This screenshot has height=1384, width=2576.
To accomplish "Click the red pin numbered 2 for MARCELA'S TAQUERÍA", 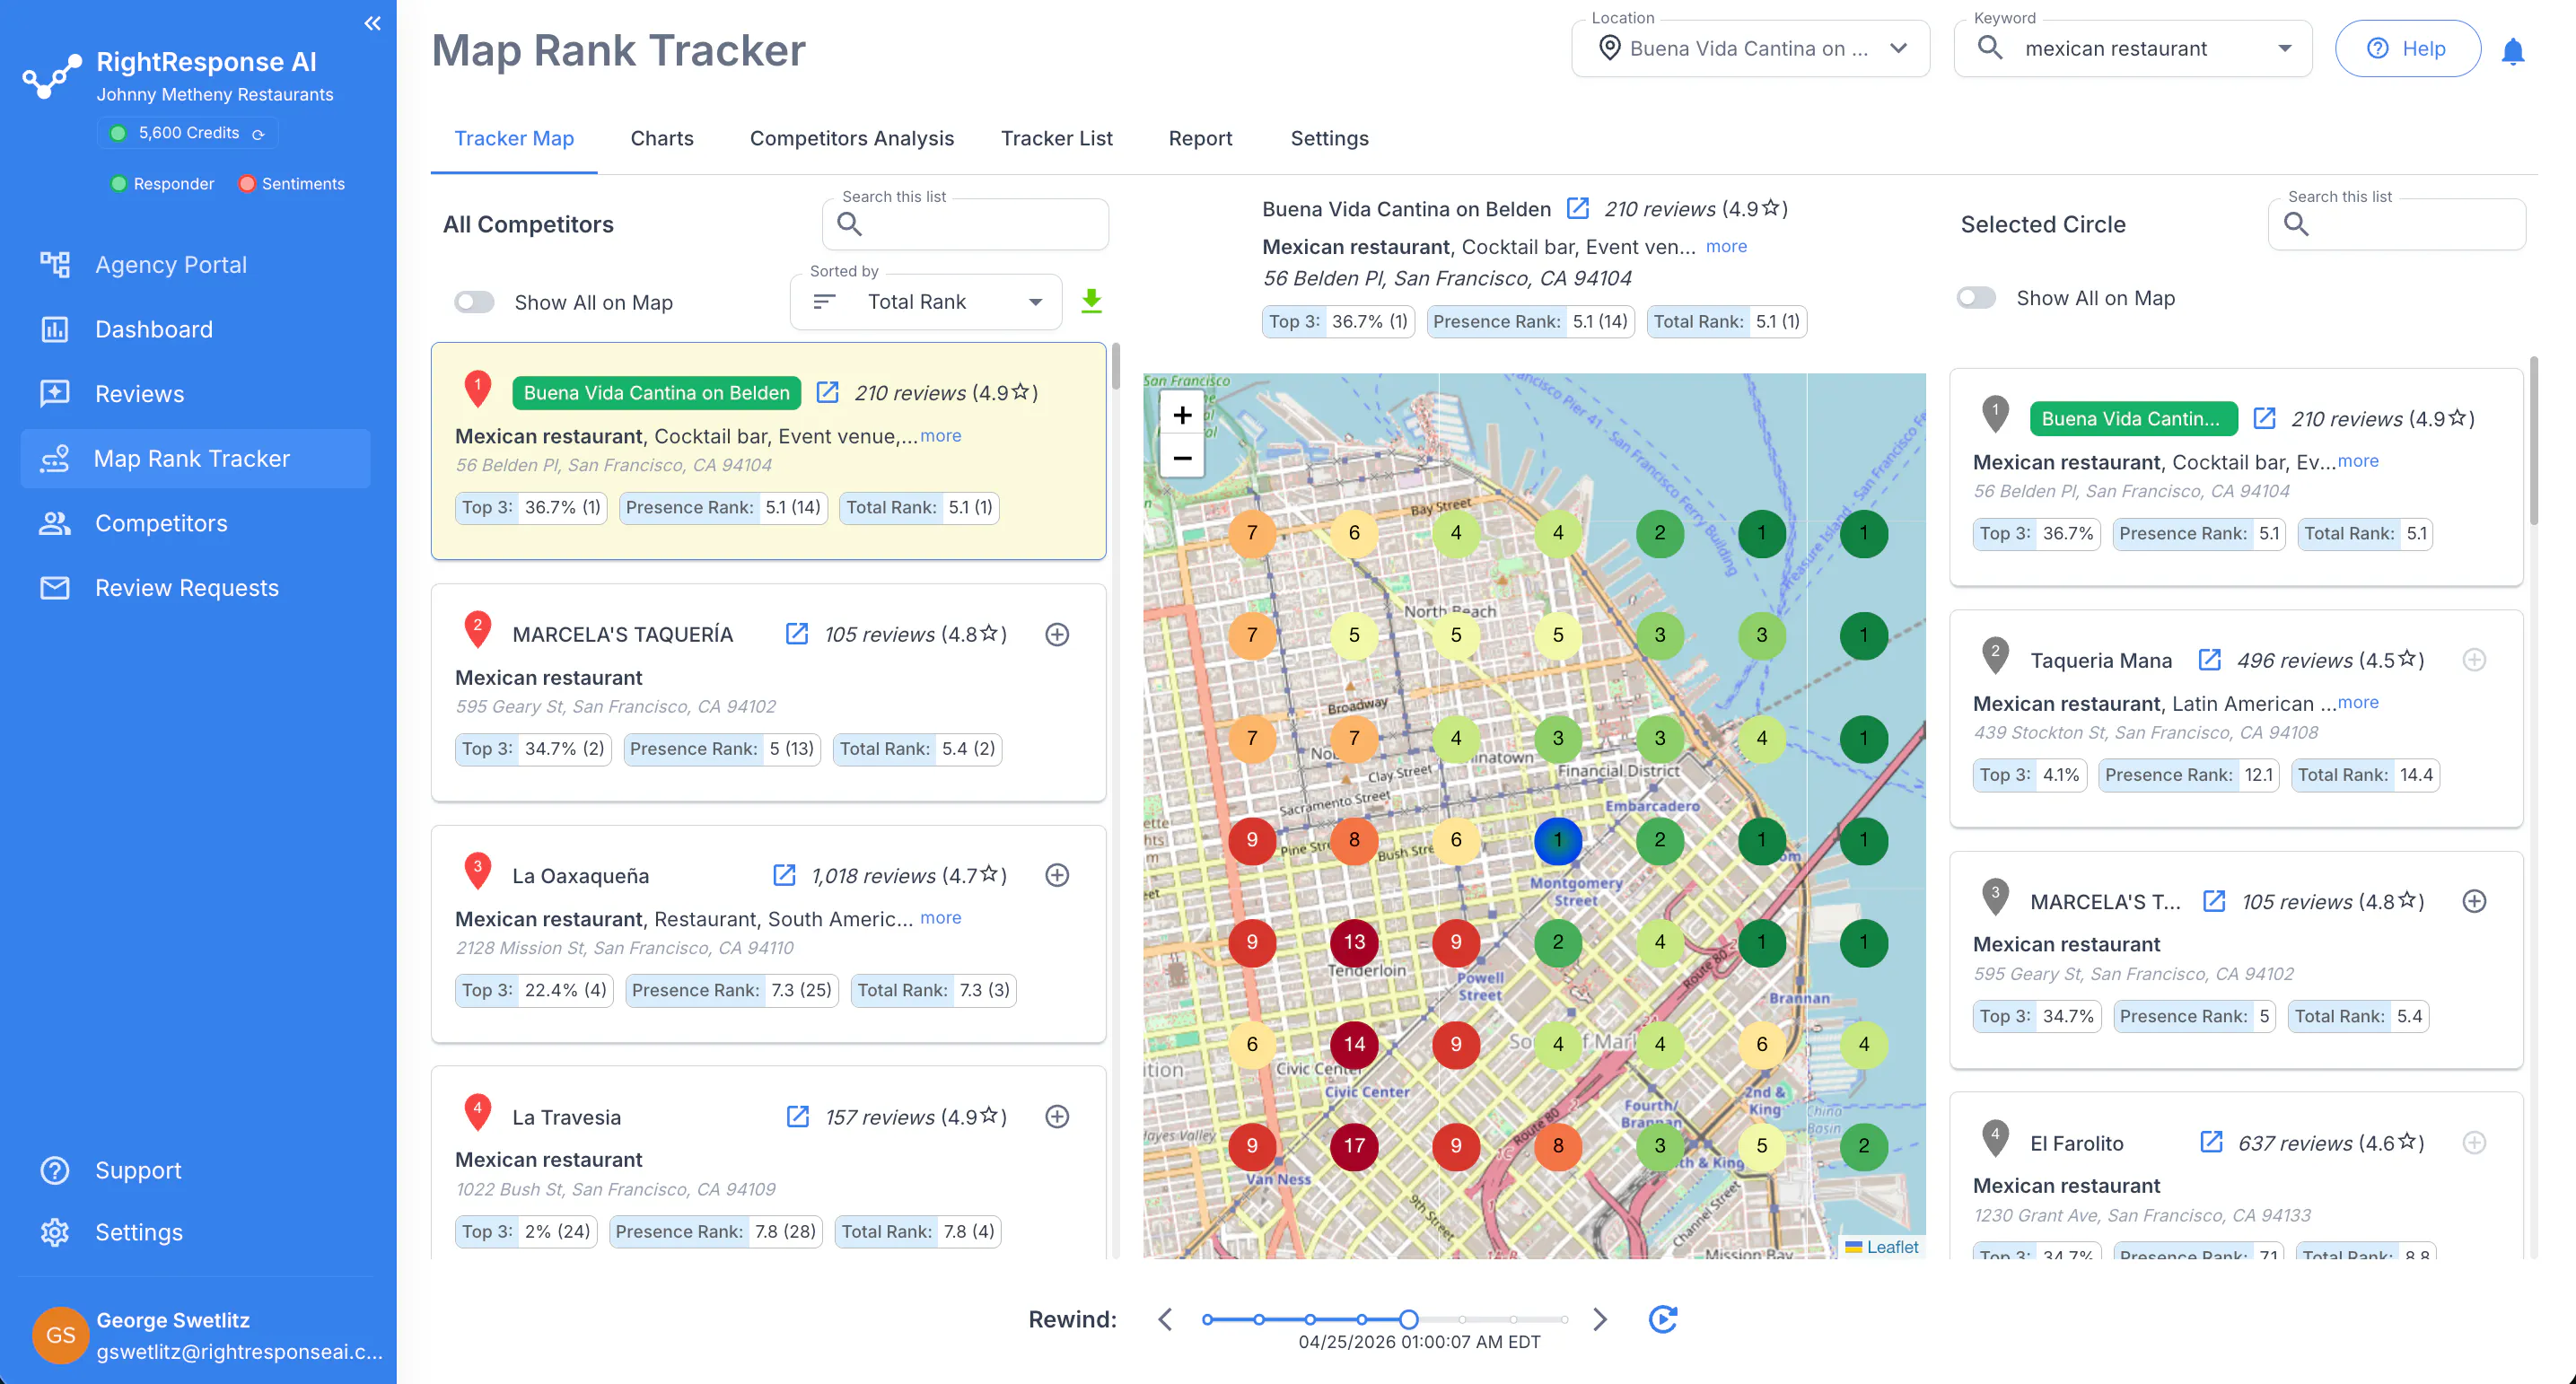I will (x=478, y=630).
